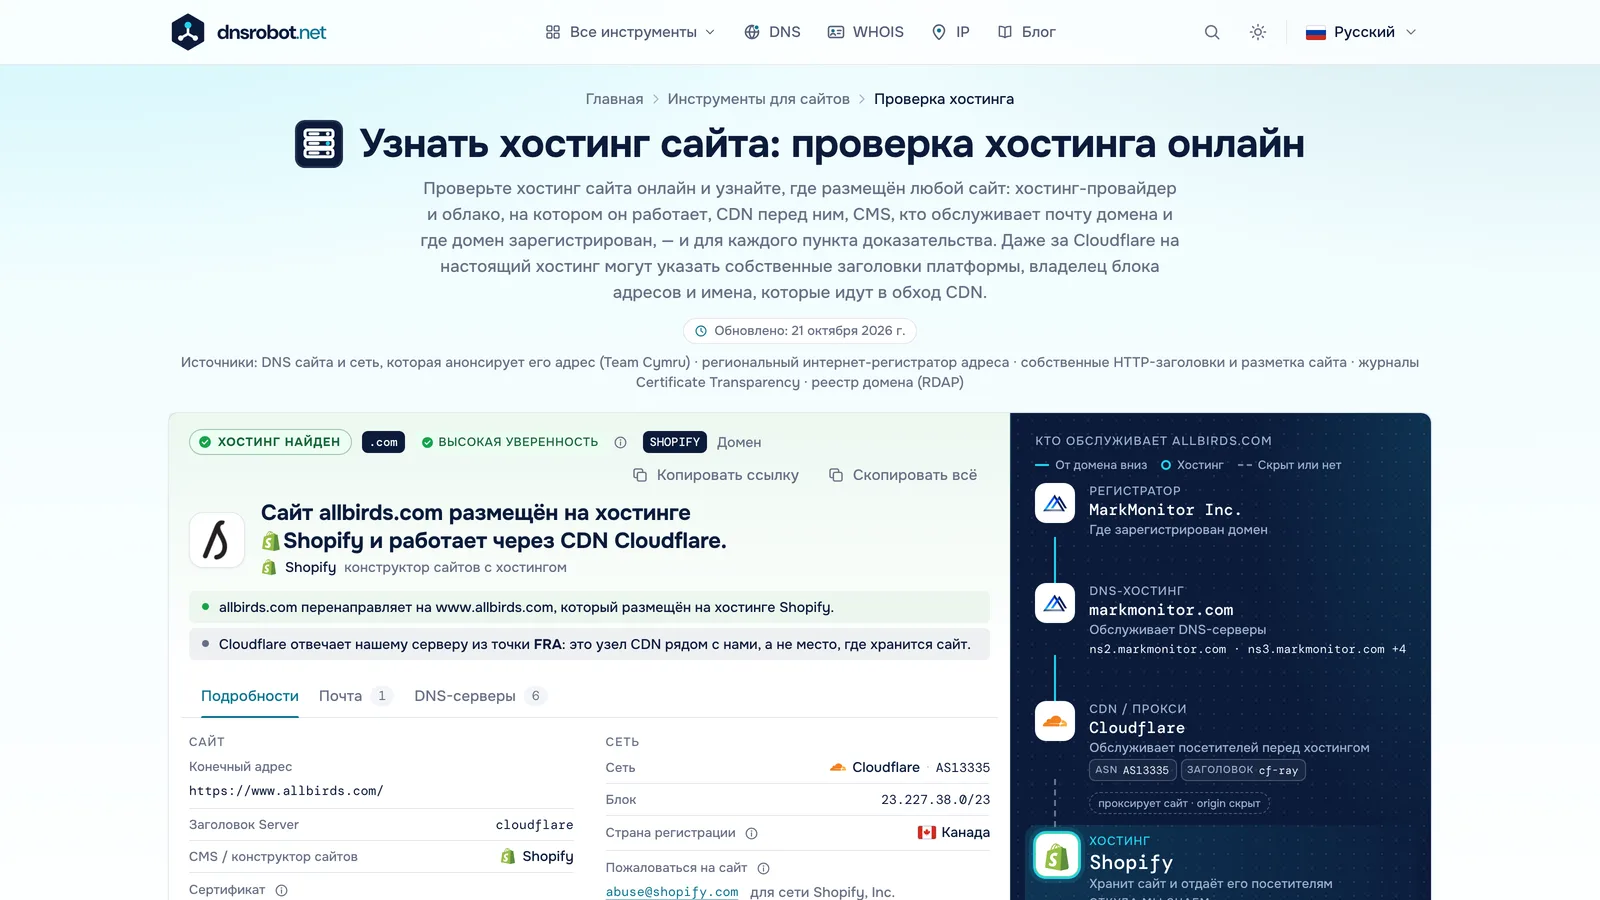Click the ASN AS13335 badge

coord(1132,770)
